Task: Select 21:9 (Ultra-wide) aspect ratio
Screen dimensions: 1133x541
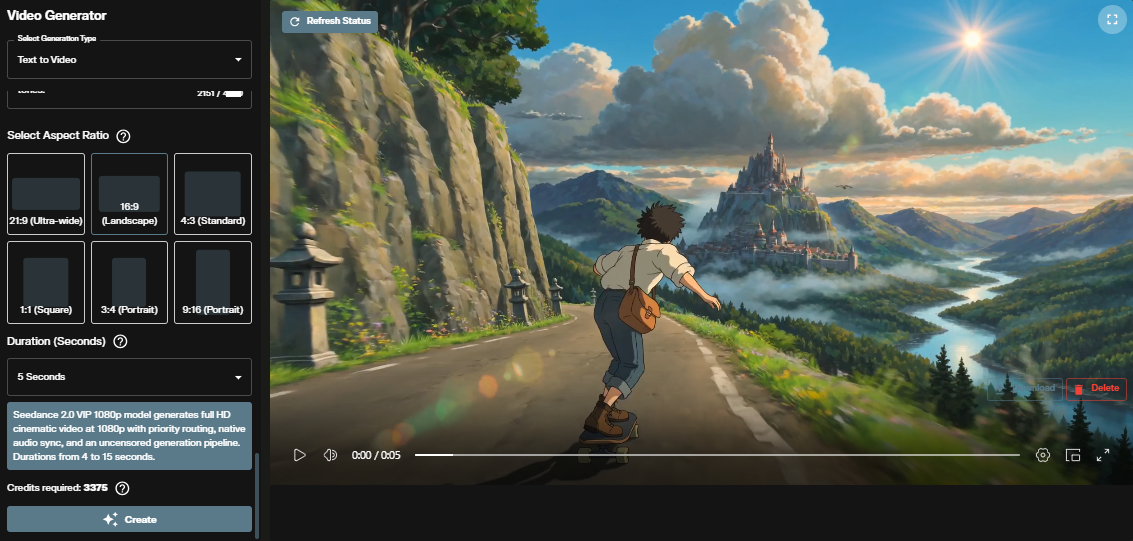Action: click(x=46, y=194)
